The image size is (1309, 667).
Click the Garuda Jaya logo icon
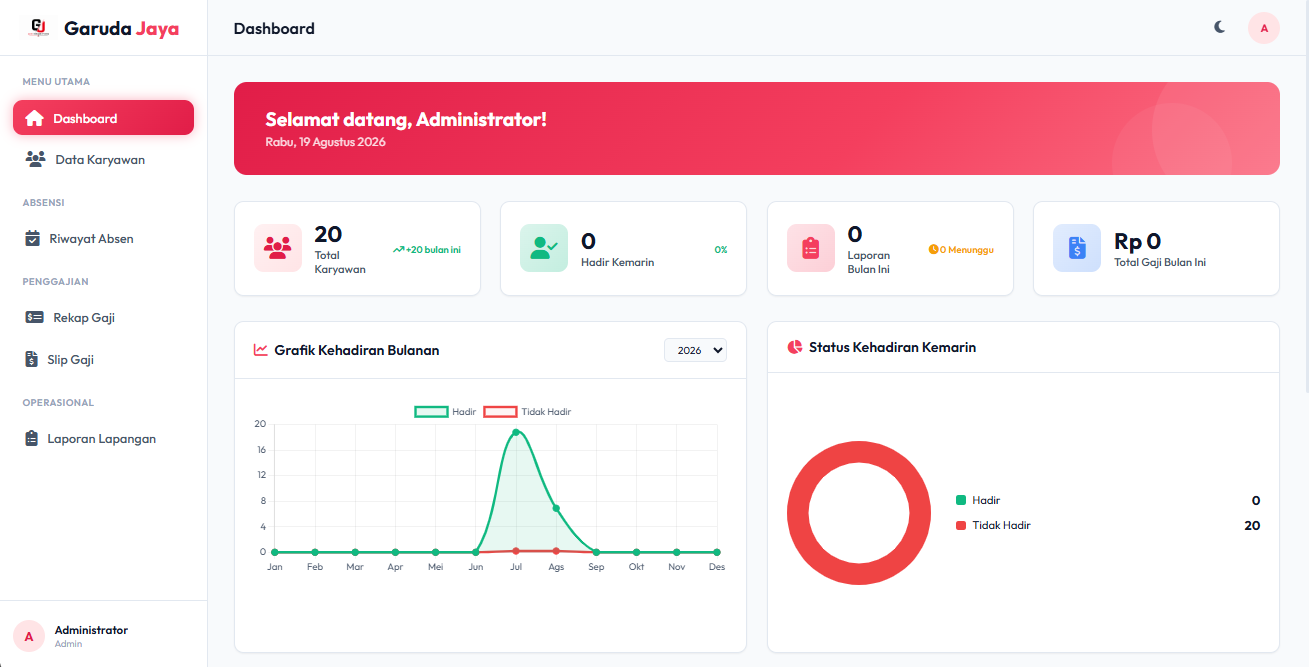[39, 28]
